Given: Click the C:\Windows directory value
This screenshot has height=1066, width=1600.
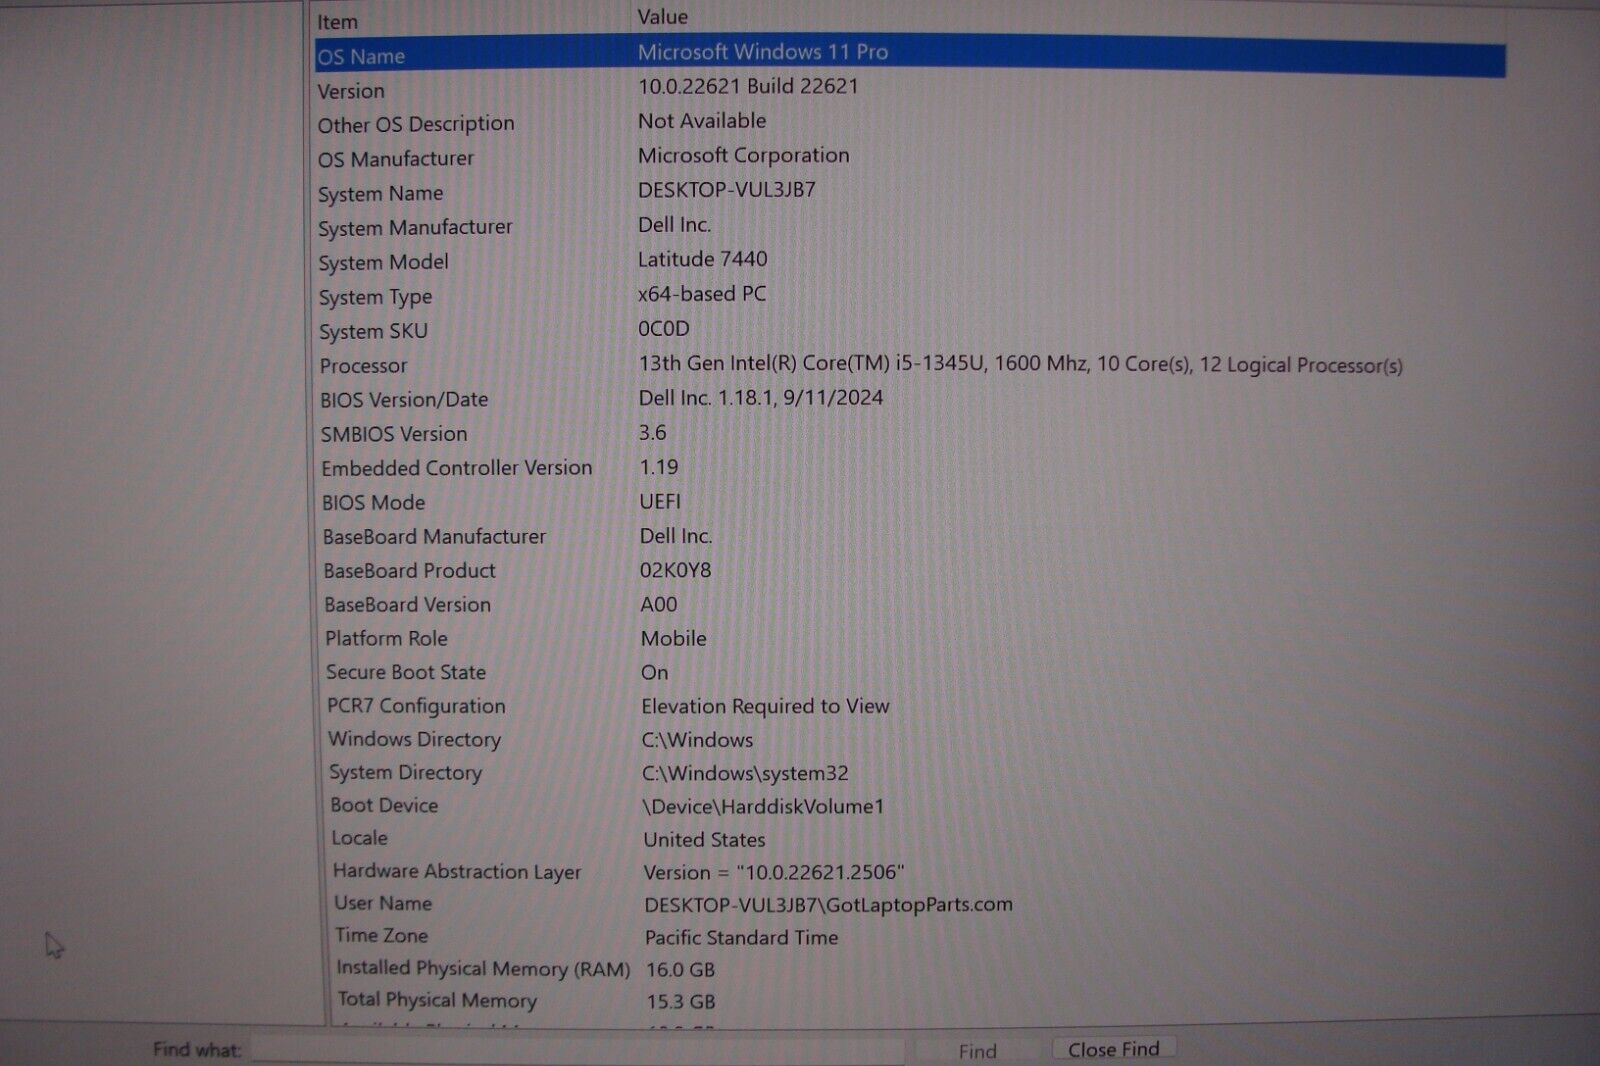Looking at the screenshot, I should (x=697, y=740).
